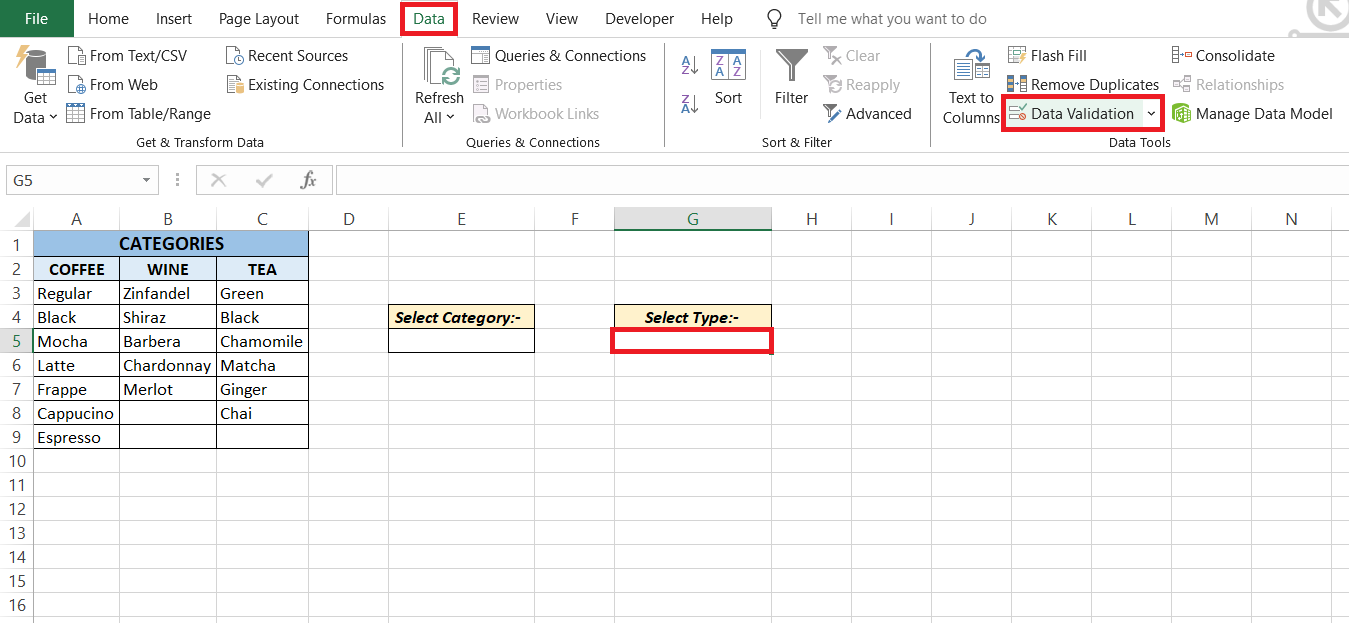This screenshot has width=1349, height=623.
Task: Select the Chardonnay cell
Action: 168,365
